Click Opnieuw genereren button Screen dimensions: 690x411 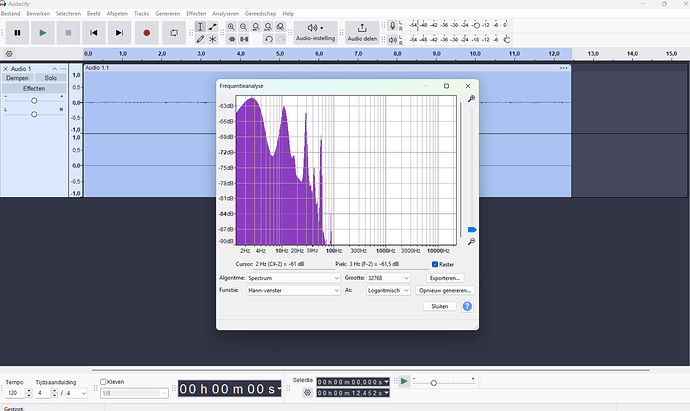[x=445, y=290]
